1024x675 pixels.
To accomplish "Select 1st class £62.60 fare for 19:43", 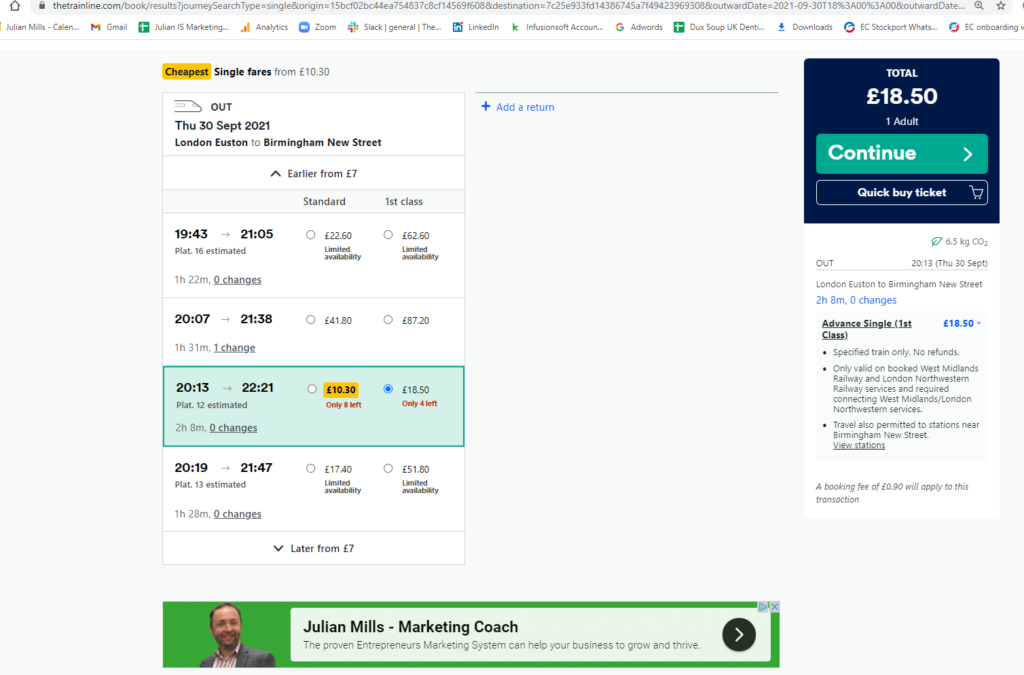I will (388, 235).
